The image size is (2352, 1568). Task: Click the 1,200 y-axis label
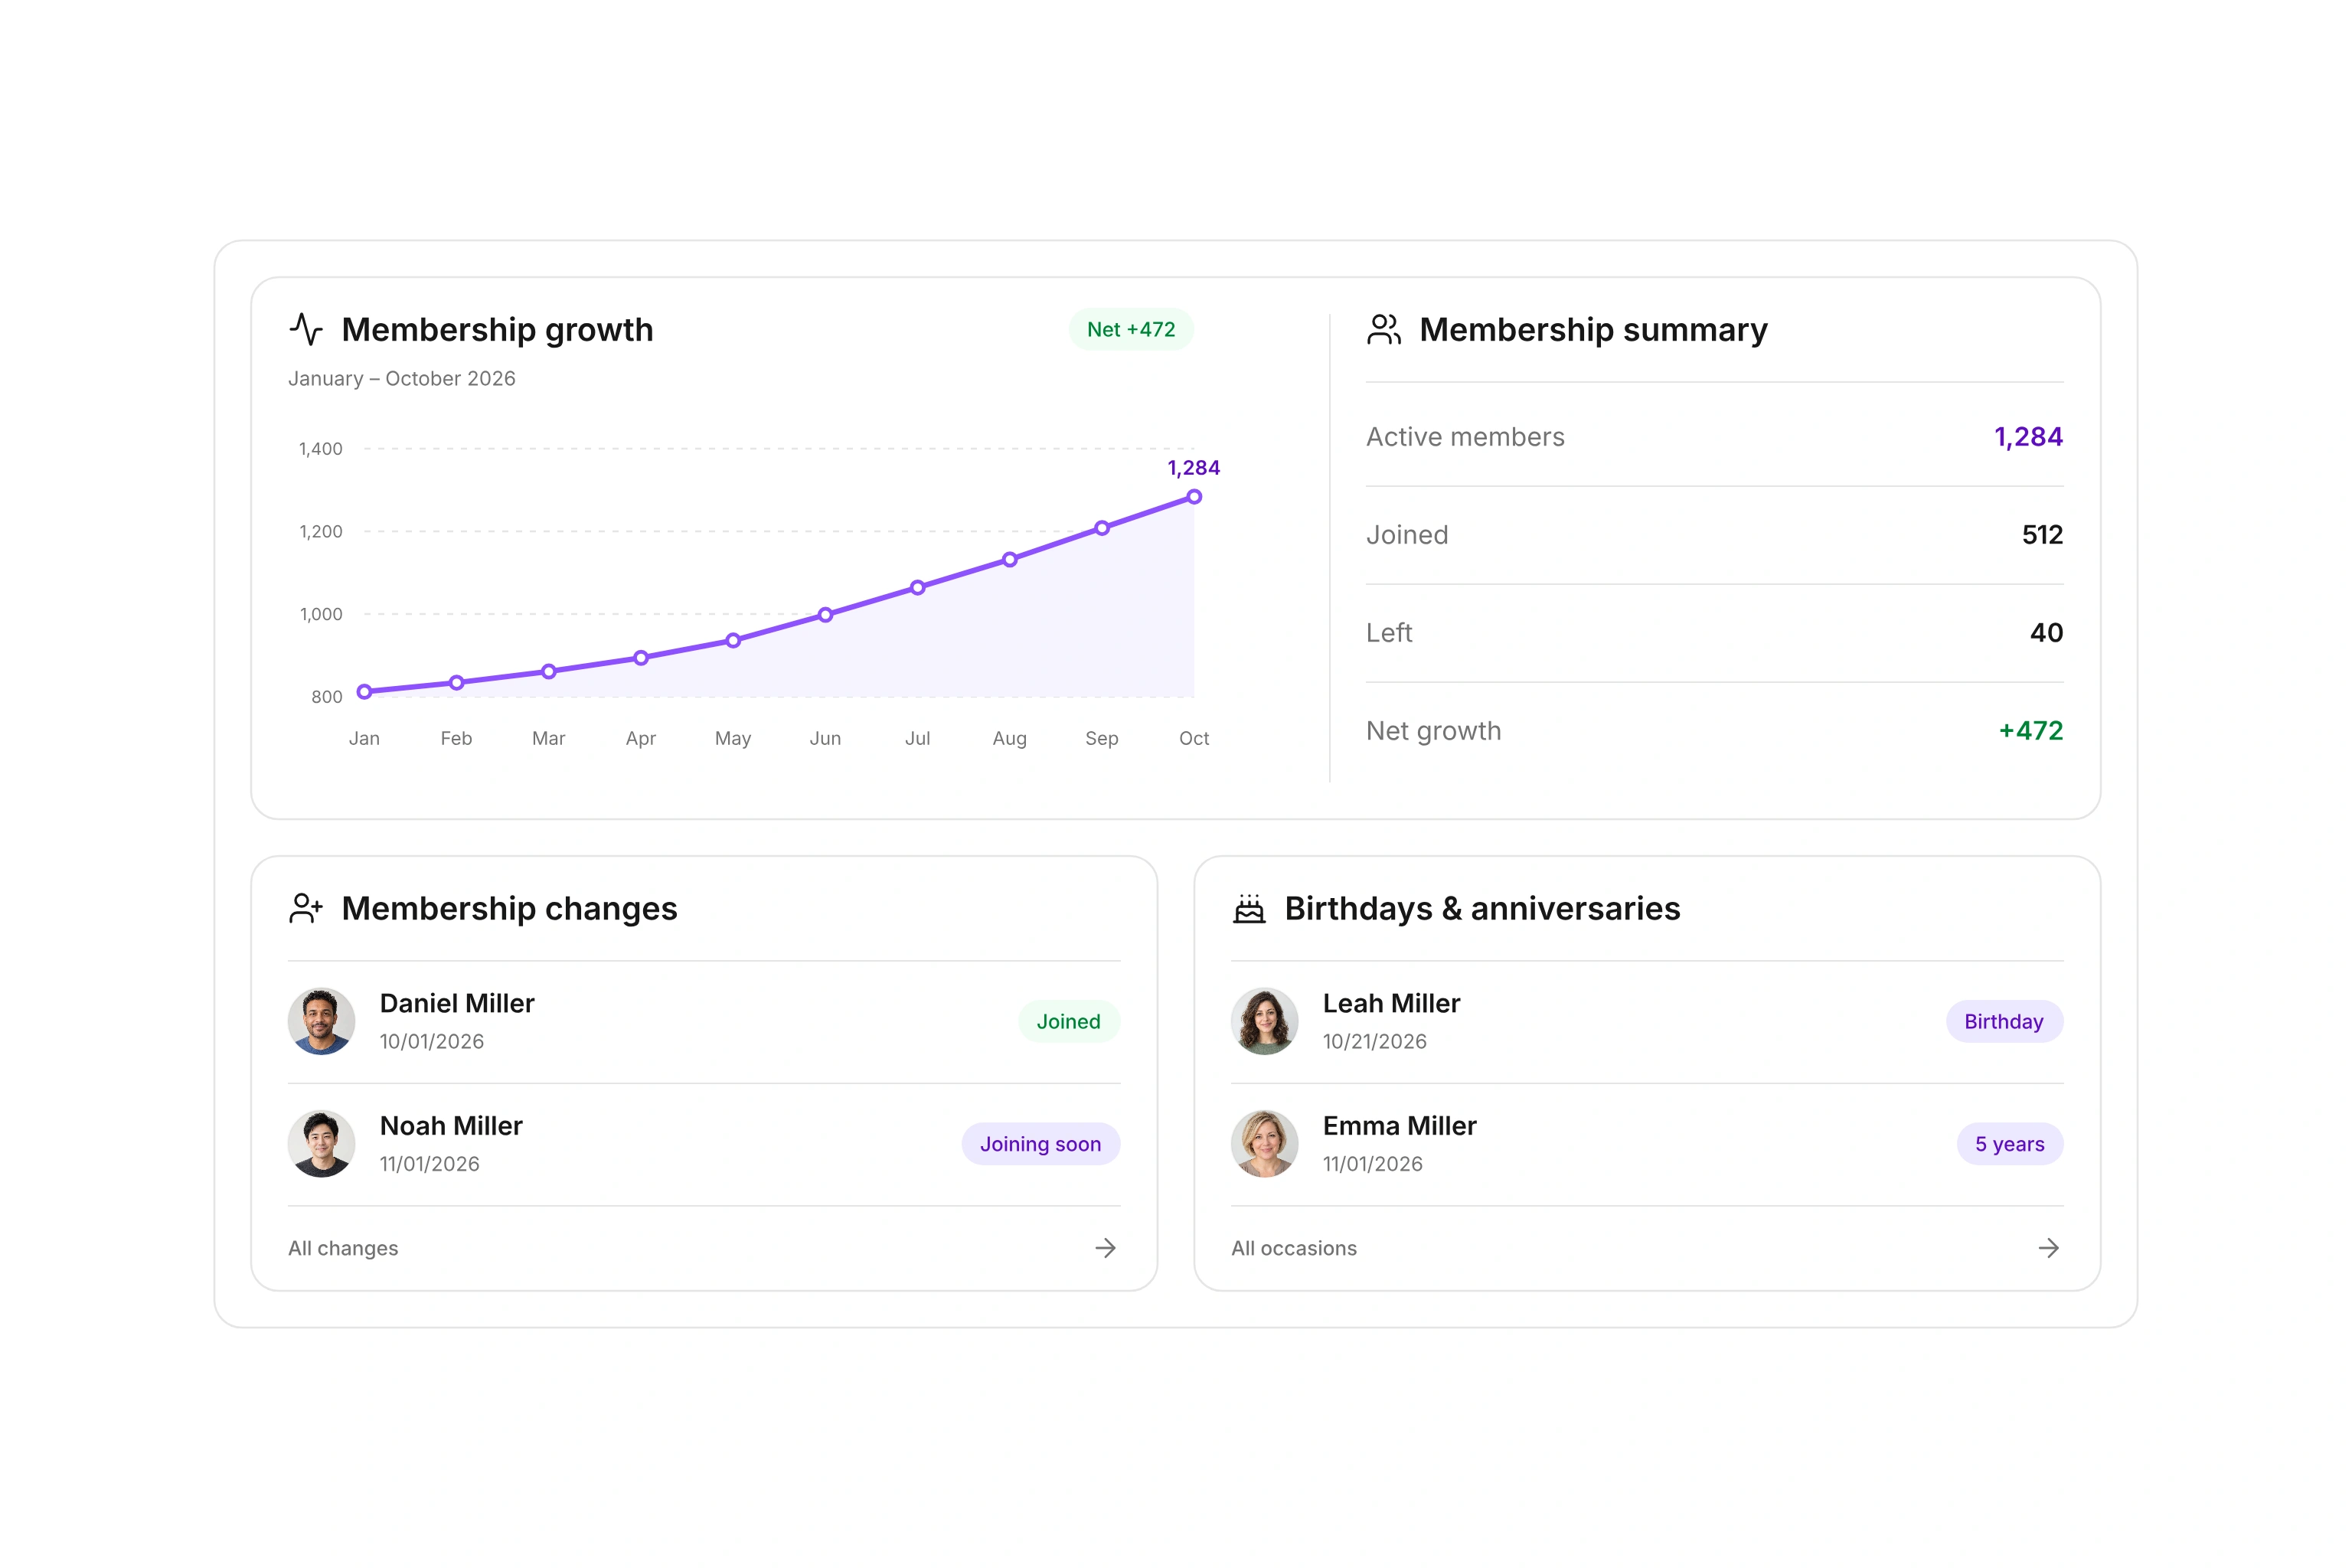(321, 532)
